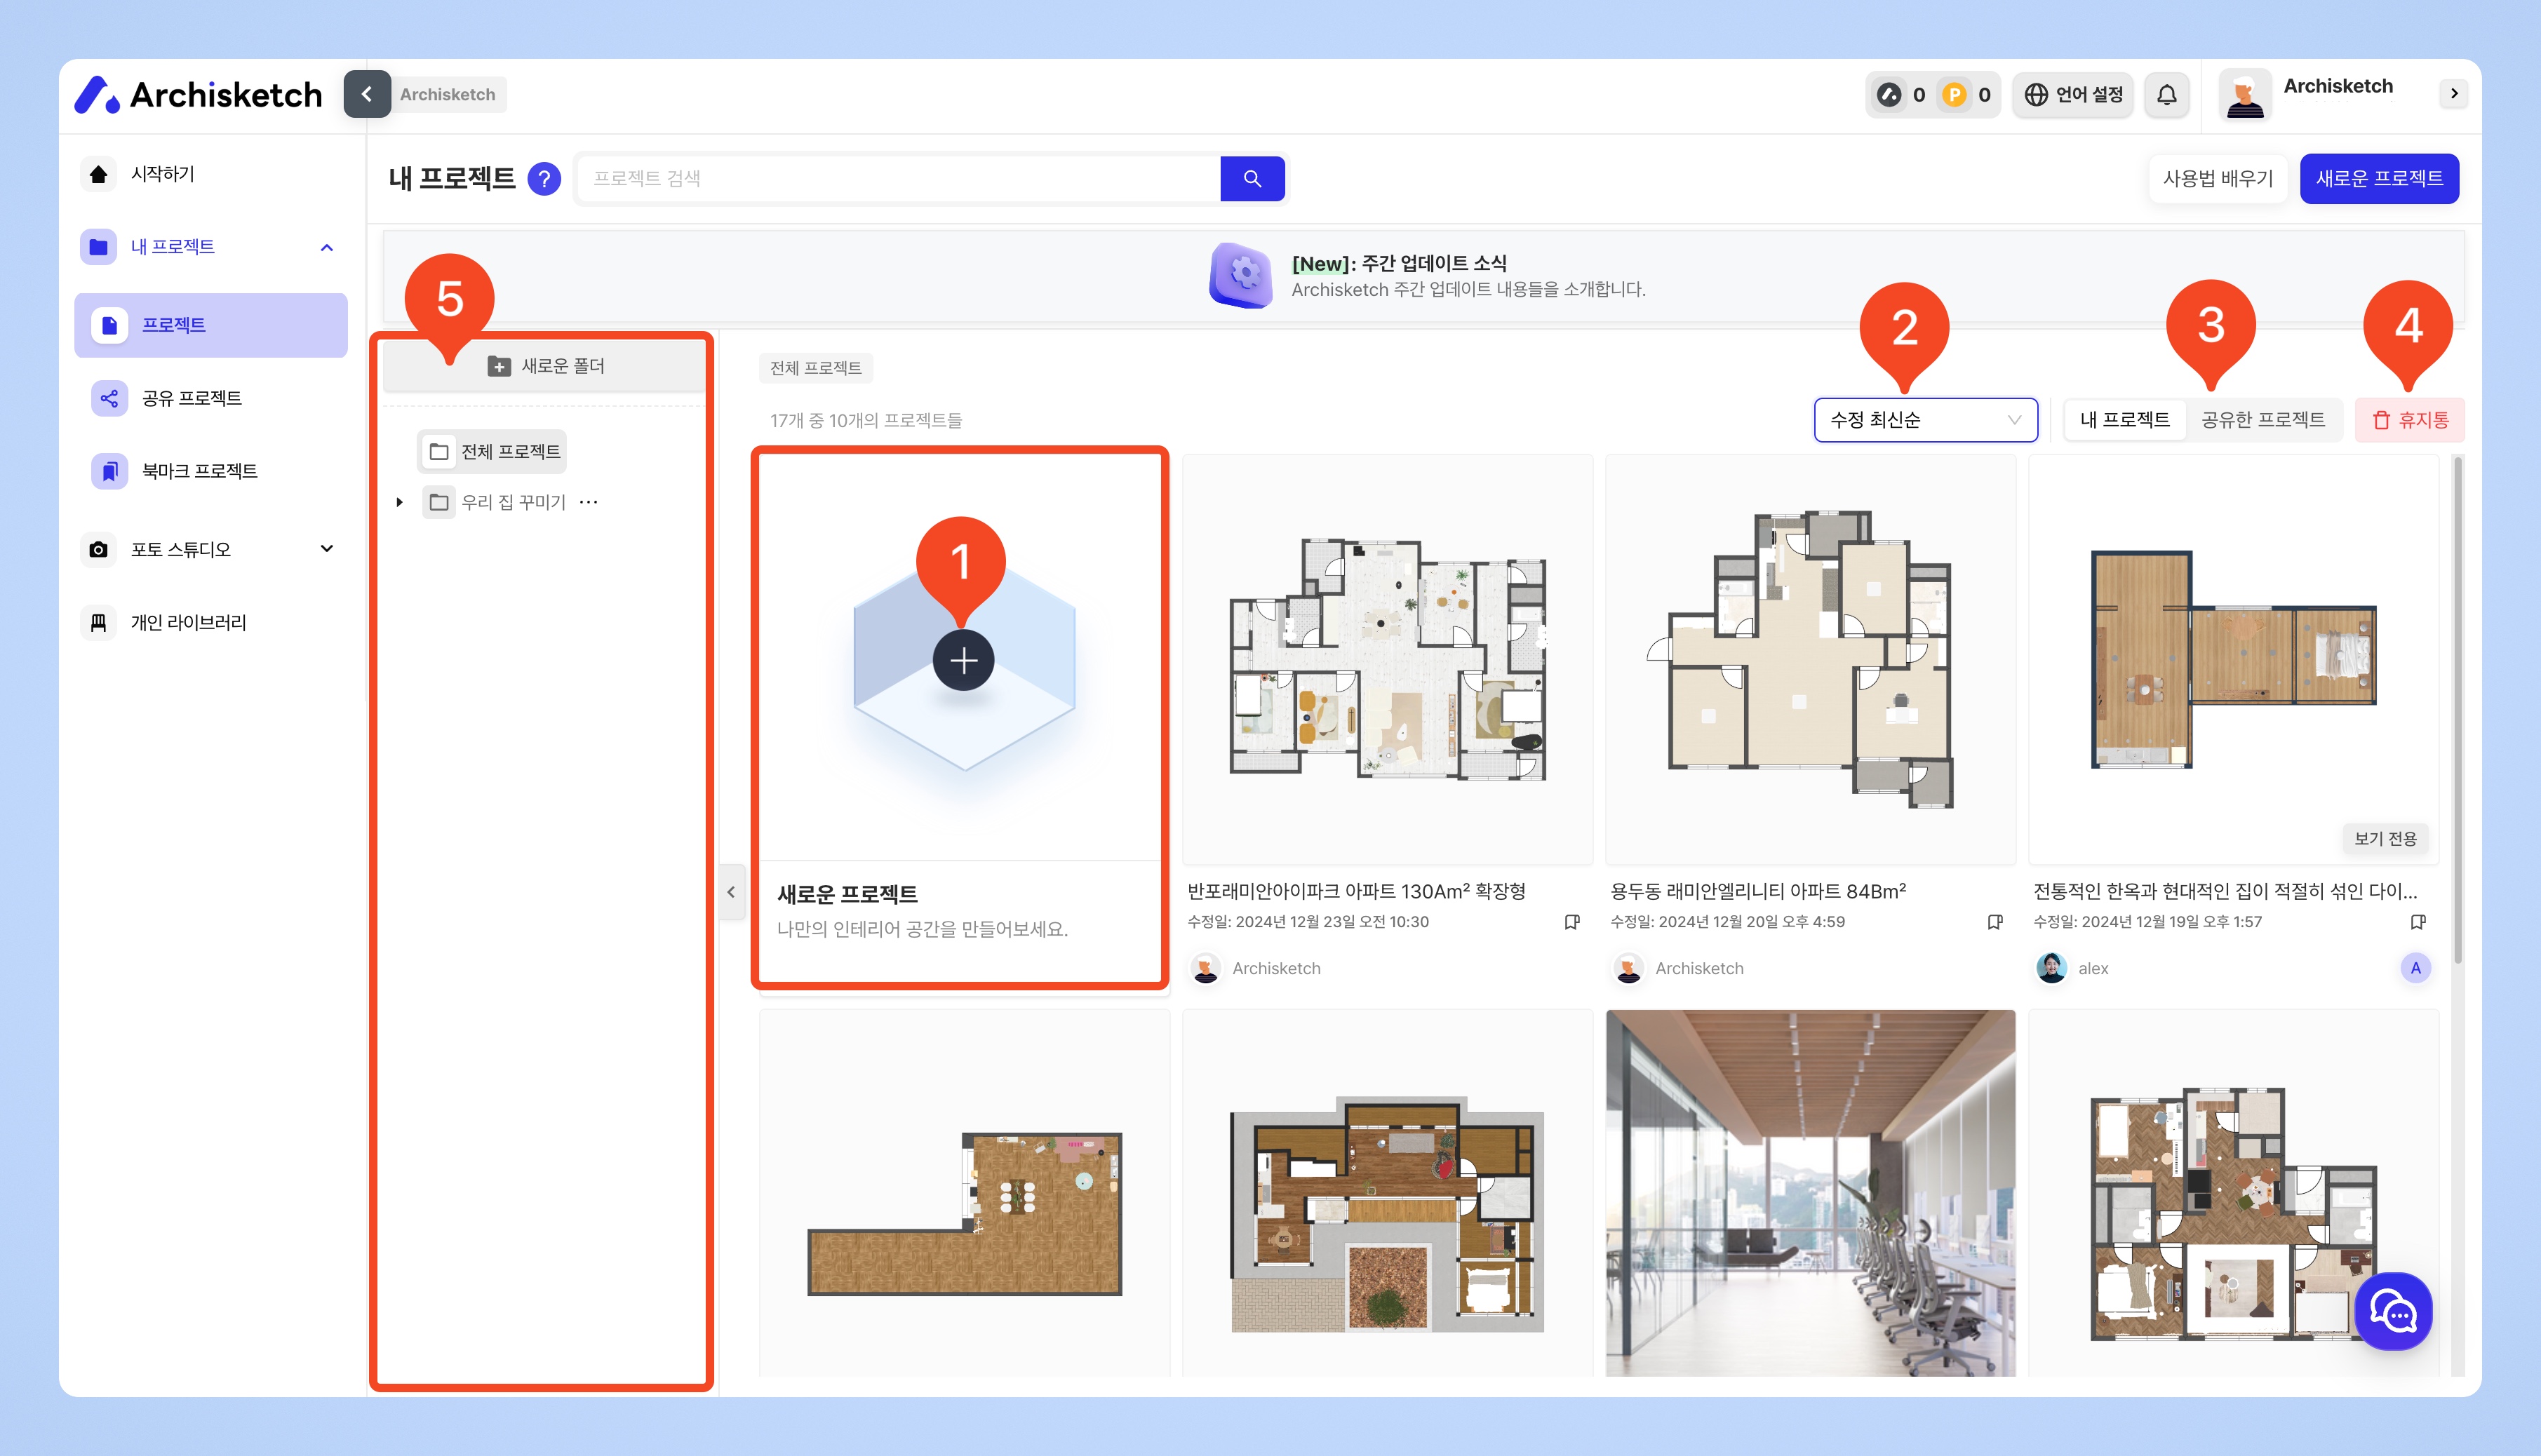
Task: Open 북마크 프로젝트 in the sidebar
Action: tap(199, 471)
